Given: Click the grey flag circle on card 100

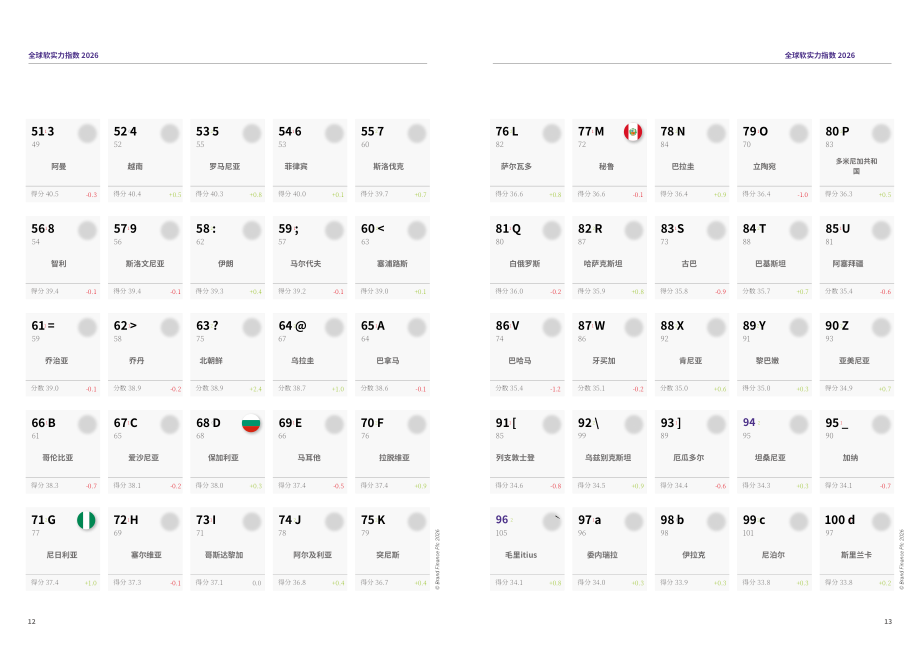Looking at the screenshot, I should click(x=881, y=521).
